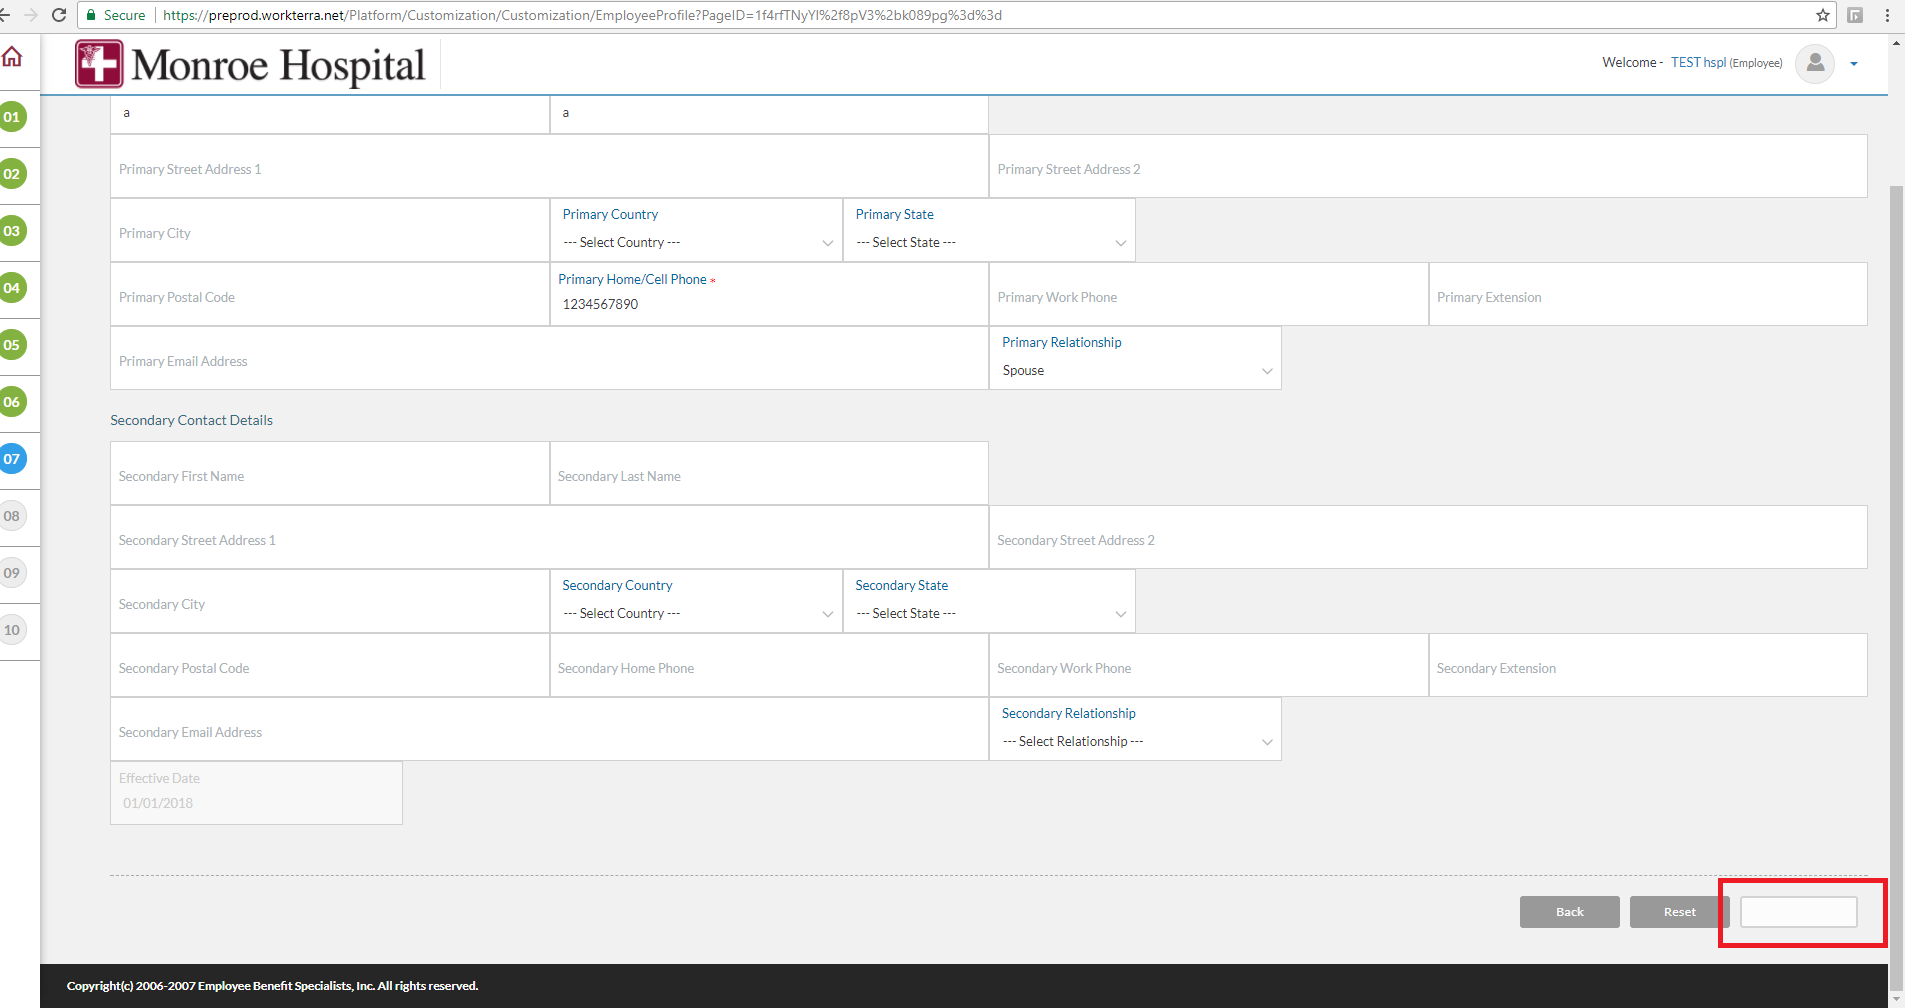Open the Secondary Relationship dropdown

[1135, 742]
